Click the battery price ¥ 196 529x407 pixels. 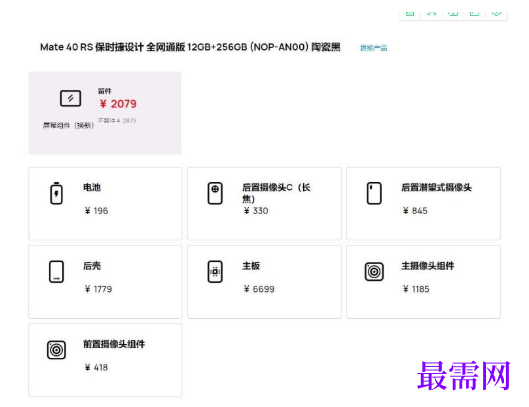pos(96,211)
